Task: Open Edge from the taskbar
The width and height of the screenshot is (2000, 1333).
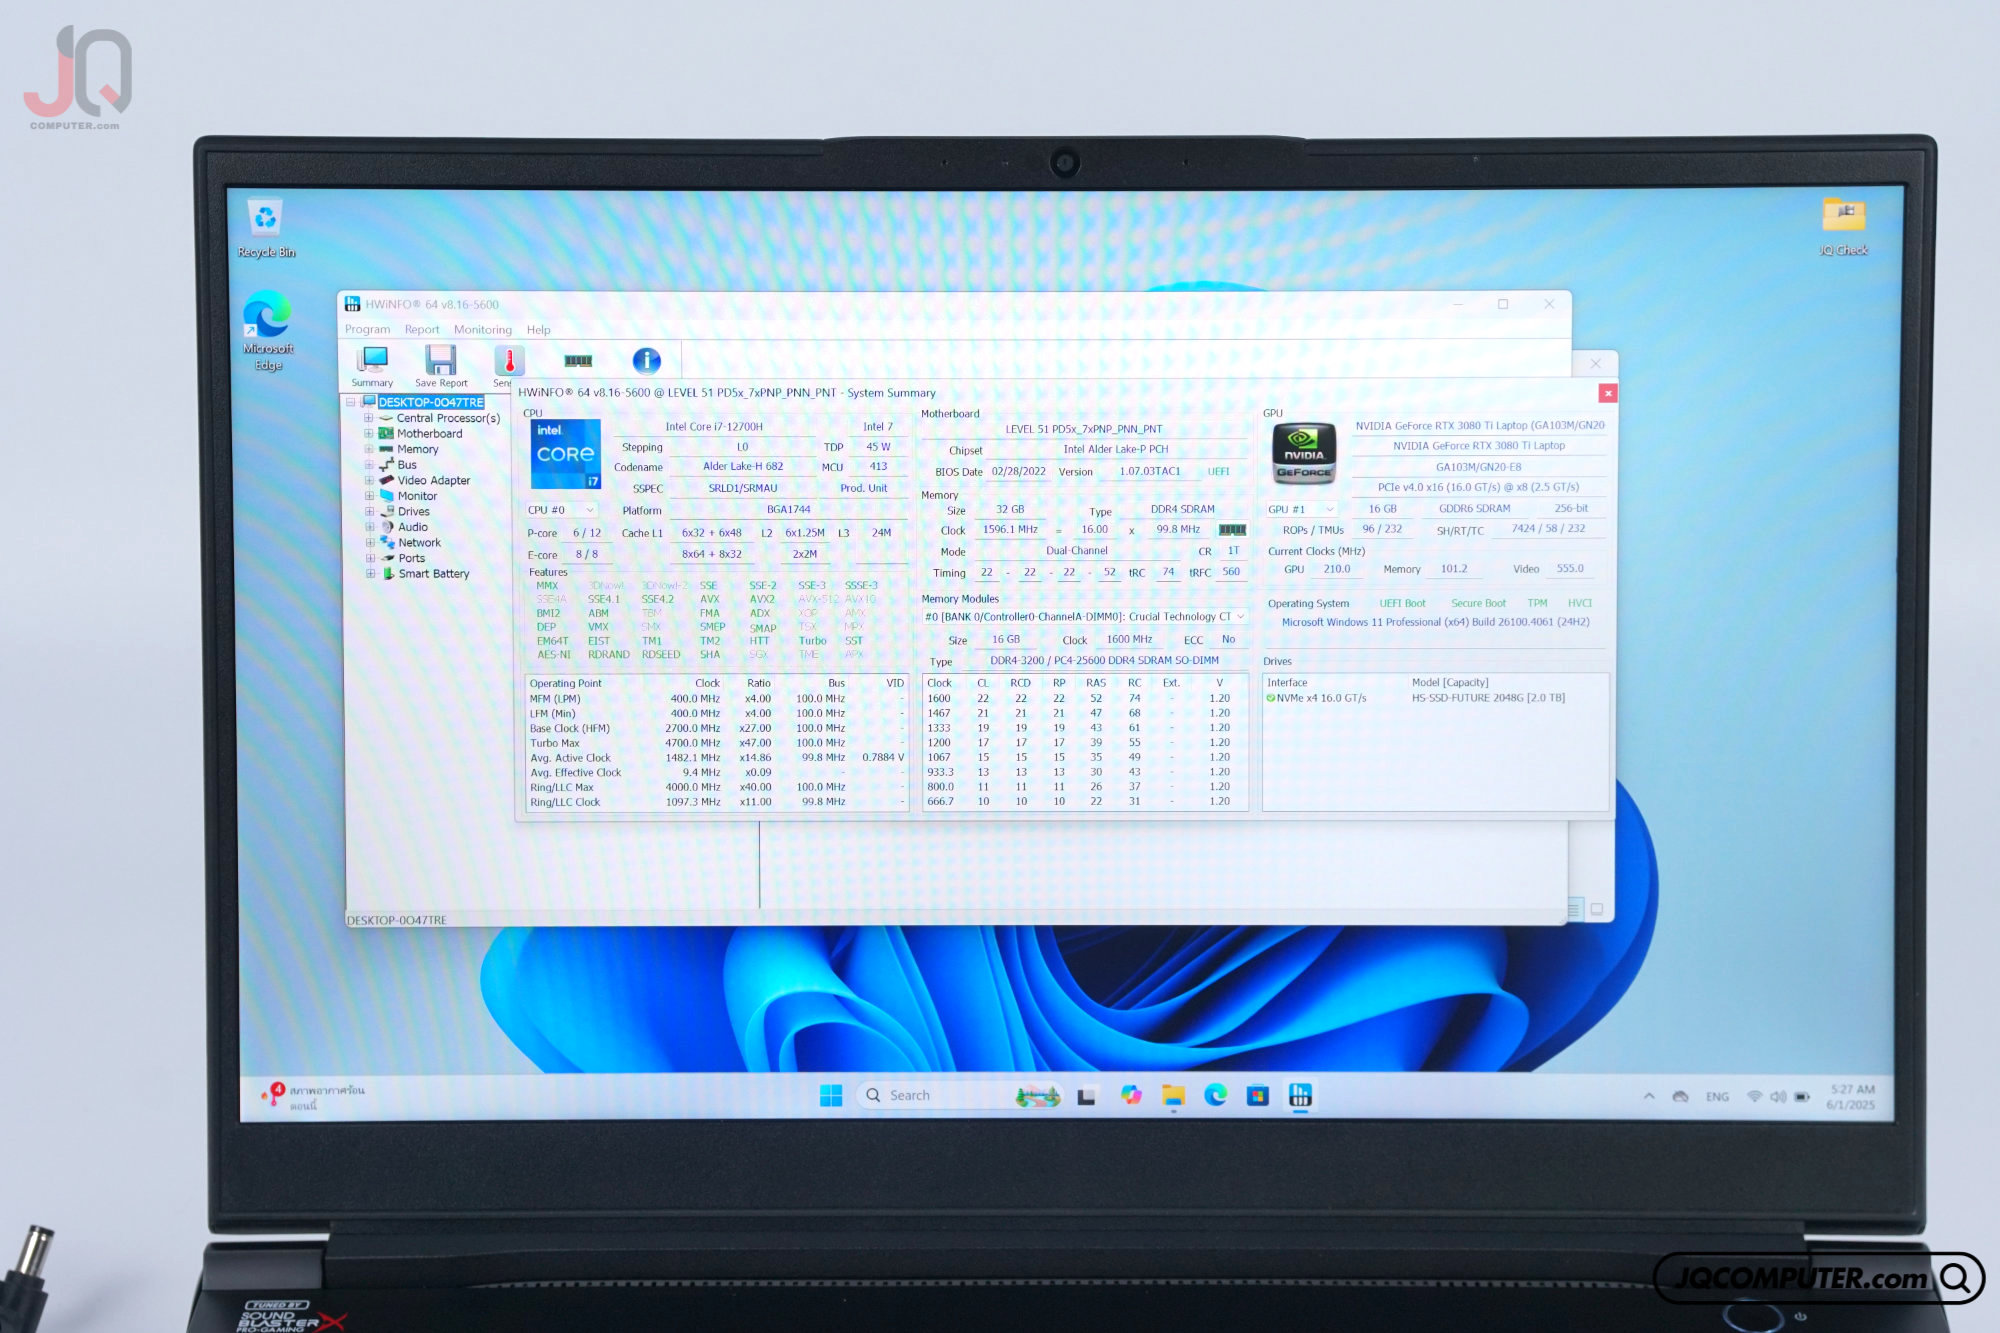Action: 1216,1095
